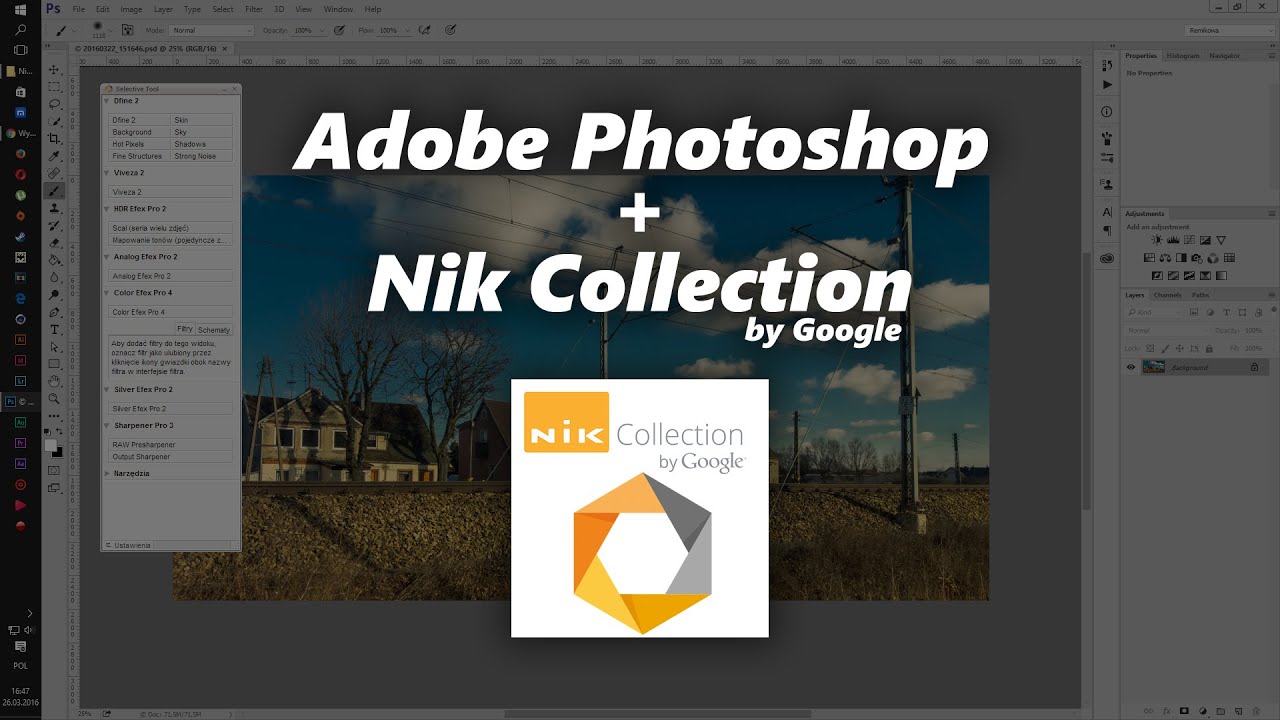Launch Silver Efex Pro 2 button

(x=170, y=408)
